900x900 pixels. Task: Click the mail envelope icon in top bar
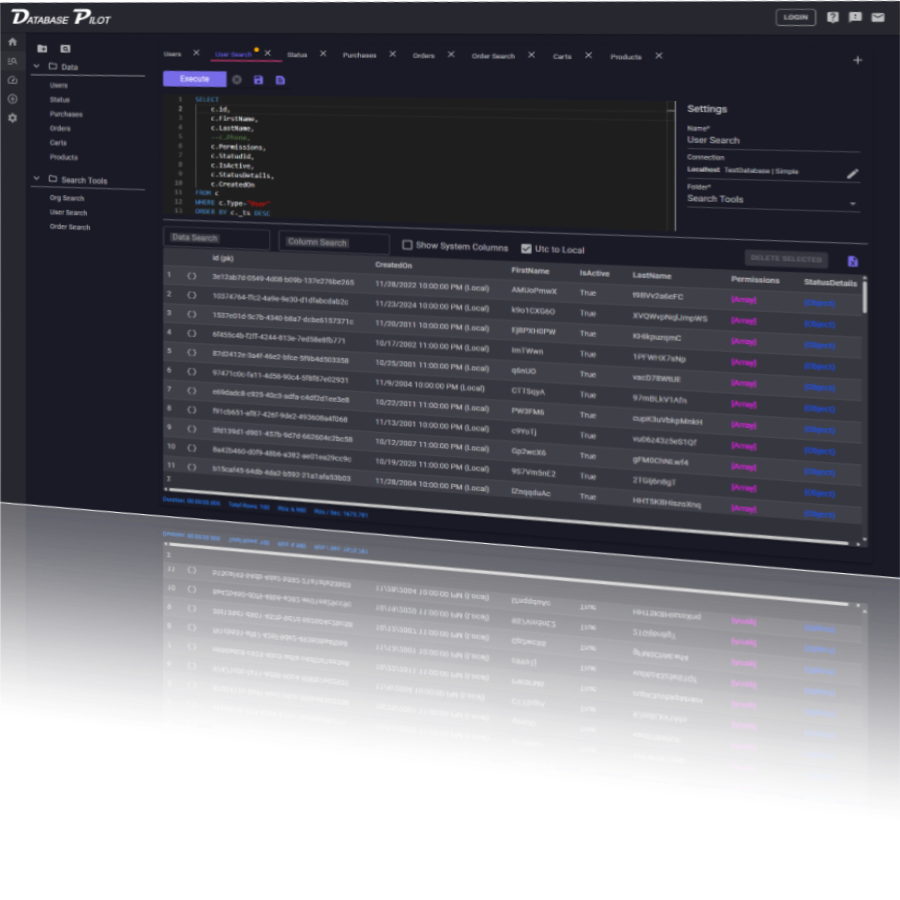click(878, 17)
